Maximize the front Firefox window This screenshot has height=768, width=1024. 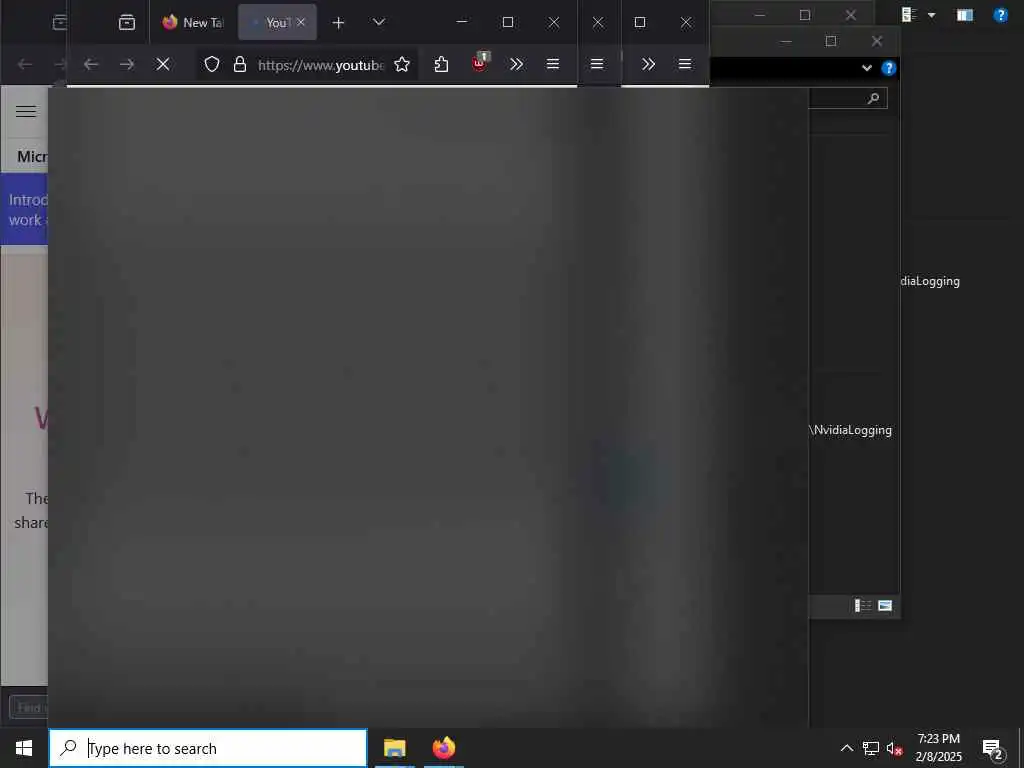click(507, 22)
